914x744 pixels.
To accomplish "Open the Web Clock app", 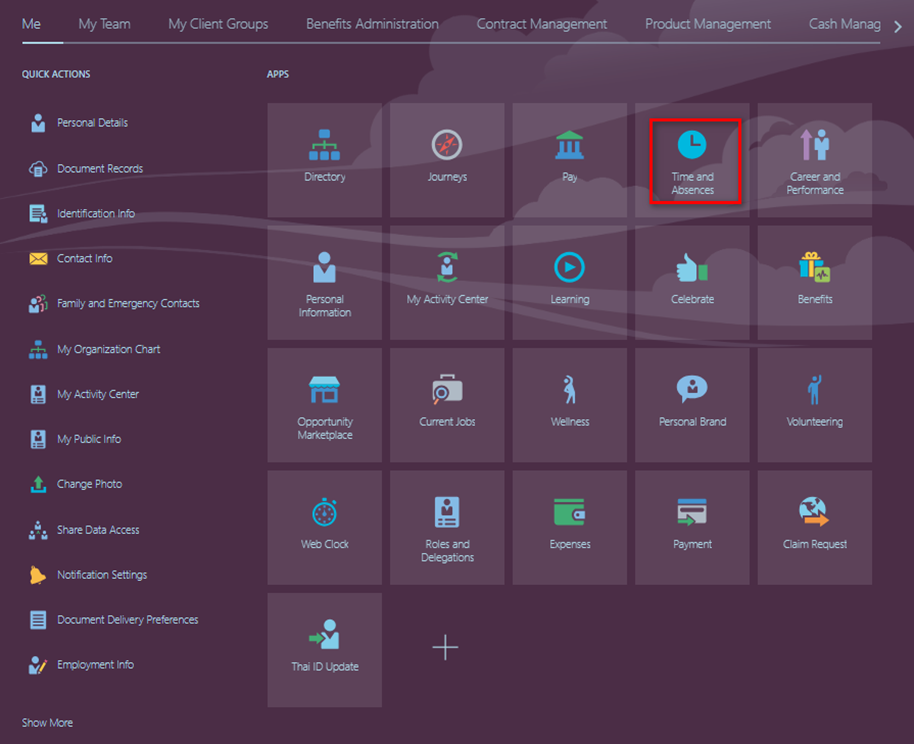I will point(324,527).
